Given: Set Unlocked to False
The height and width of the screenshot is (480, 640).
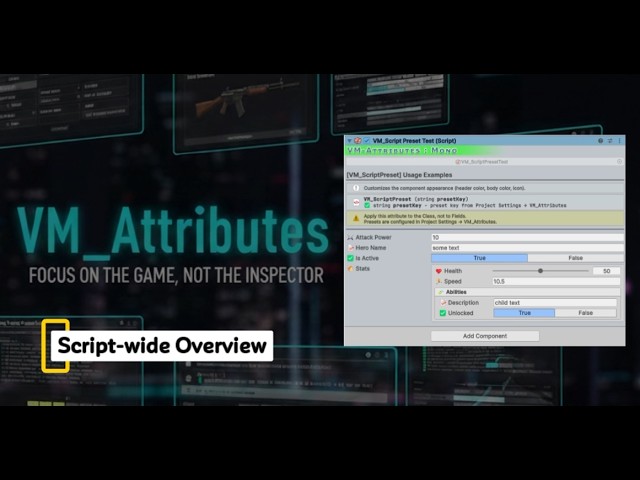Looking at the screenshot, I should pos(586,313).
